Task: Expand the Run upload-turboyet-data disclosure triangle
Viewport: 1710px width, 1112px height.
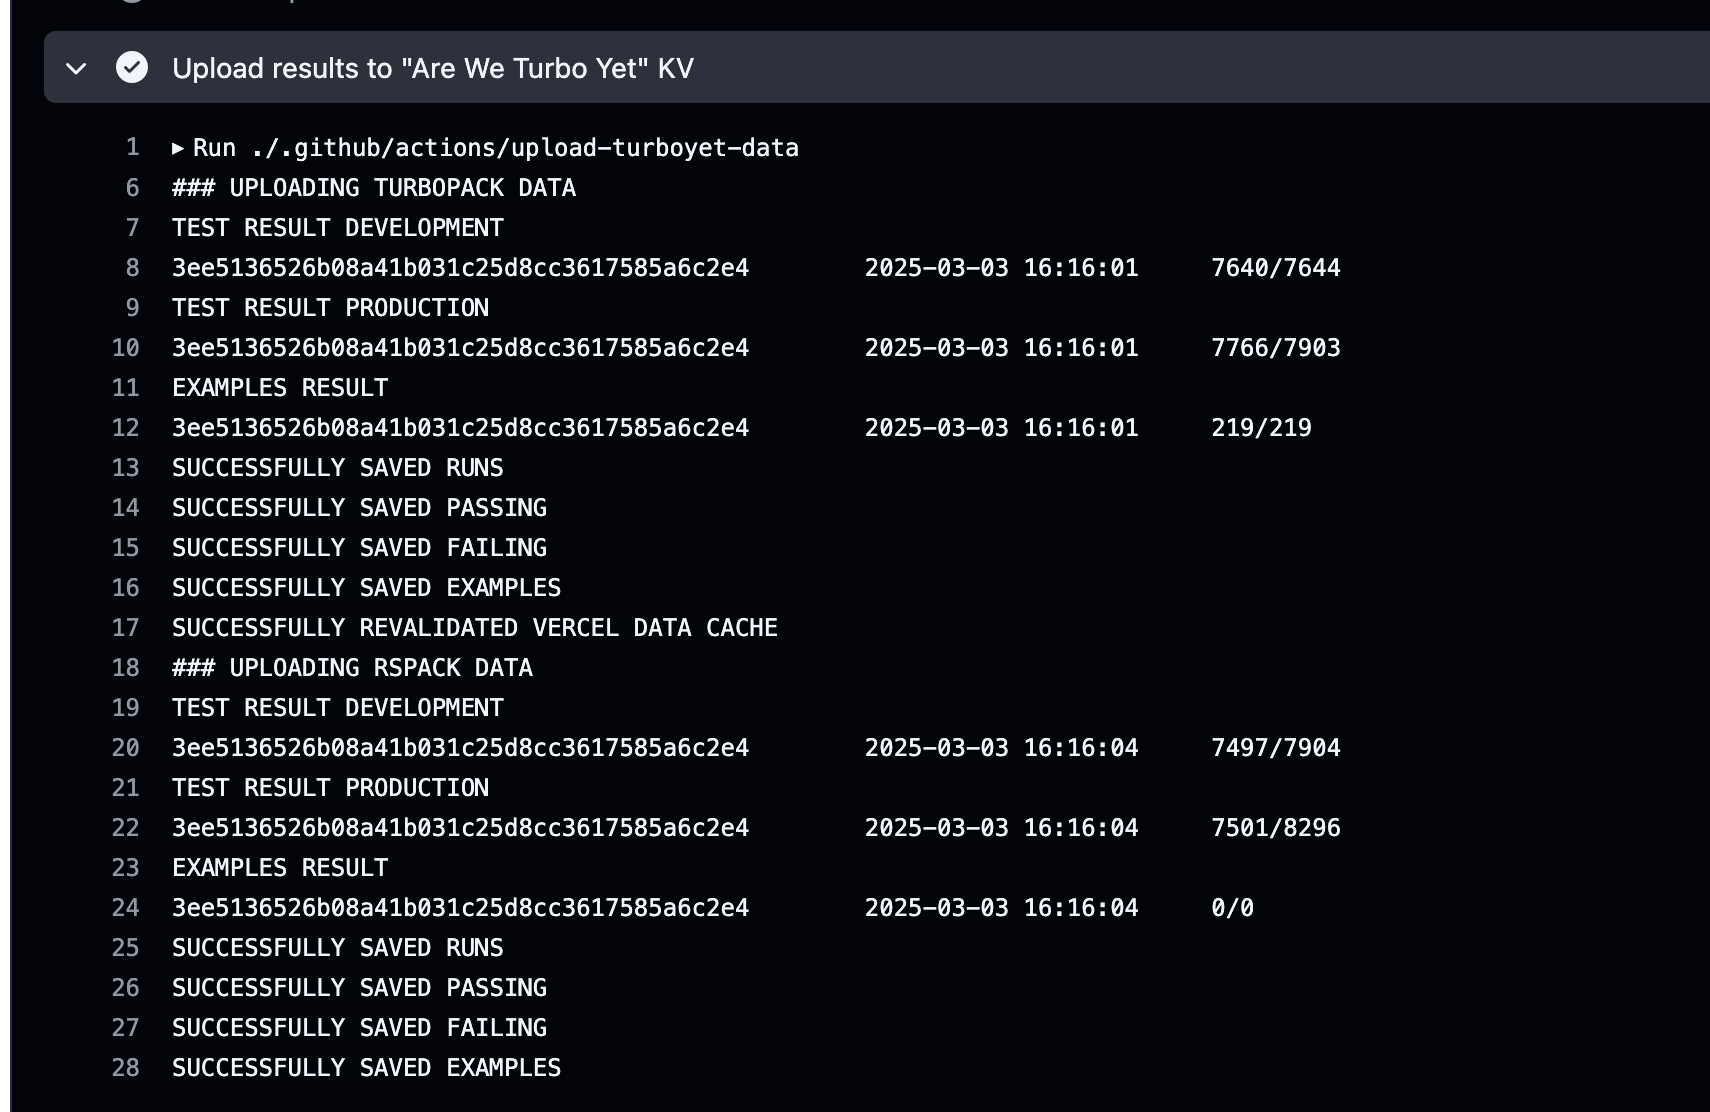Action: [x=178, y=148]
